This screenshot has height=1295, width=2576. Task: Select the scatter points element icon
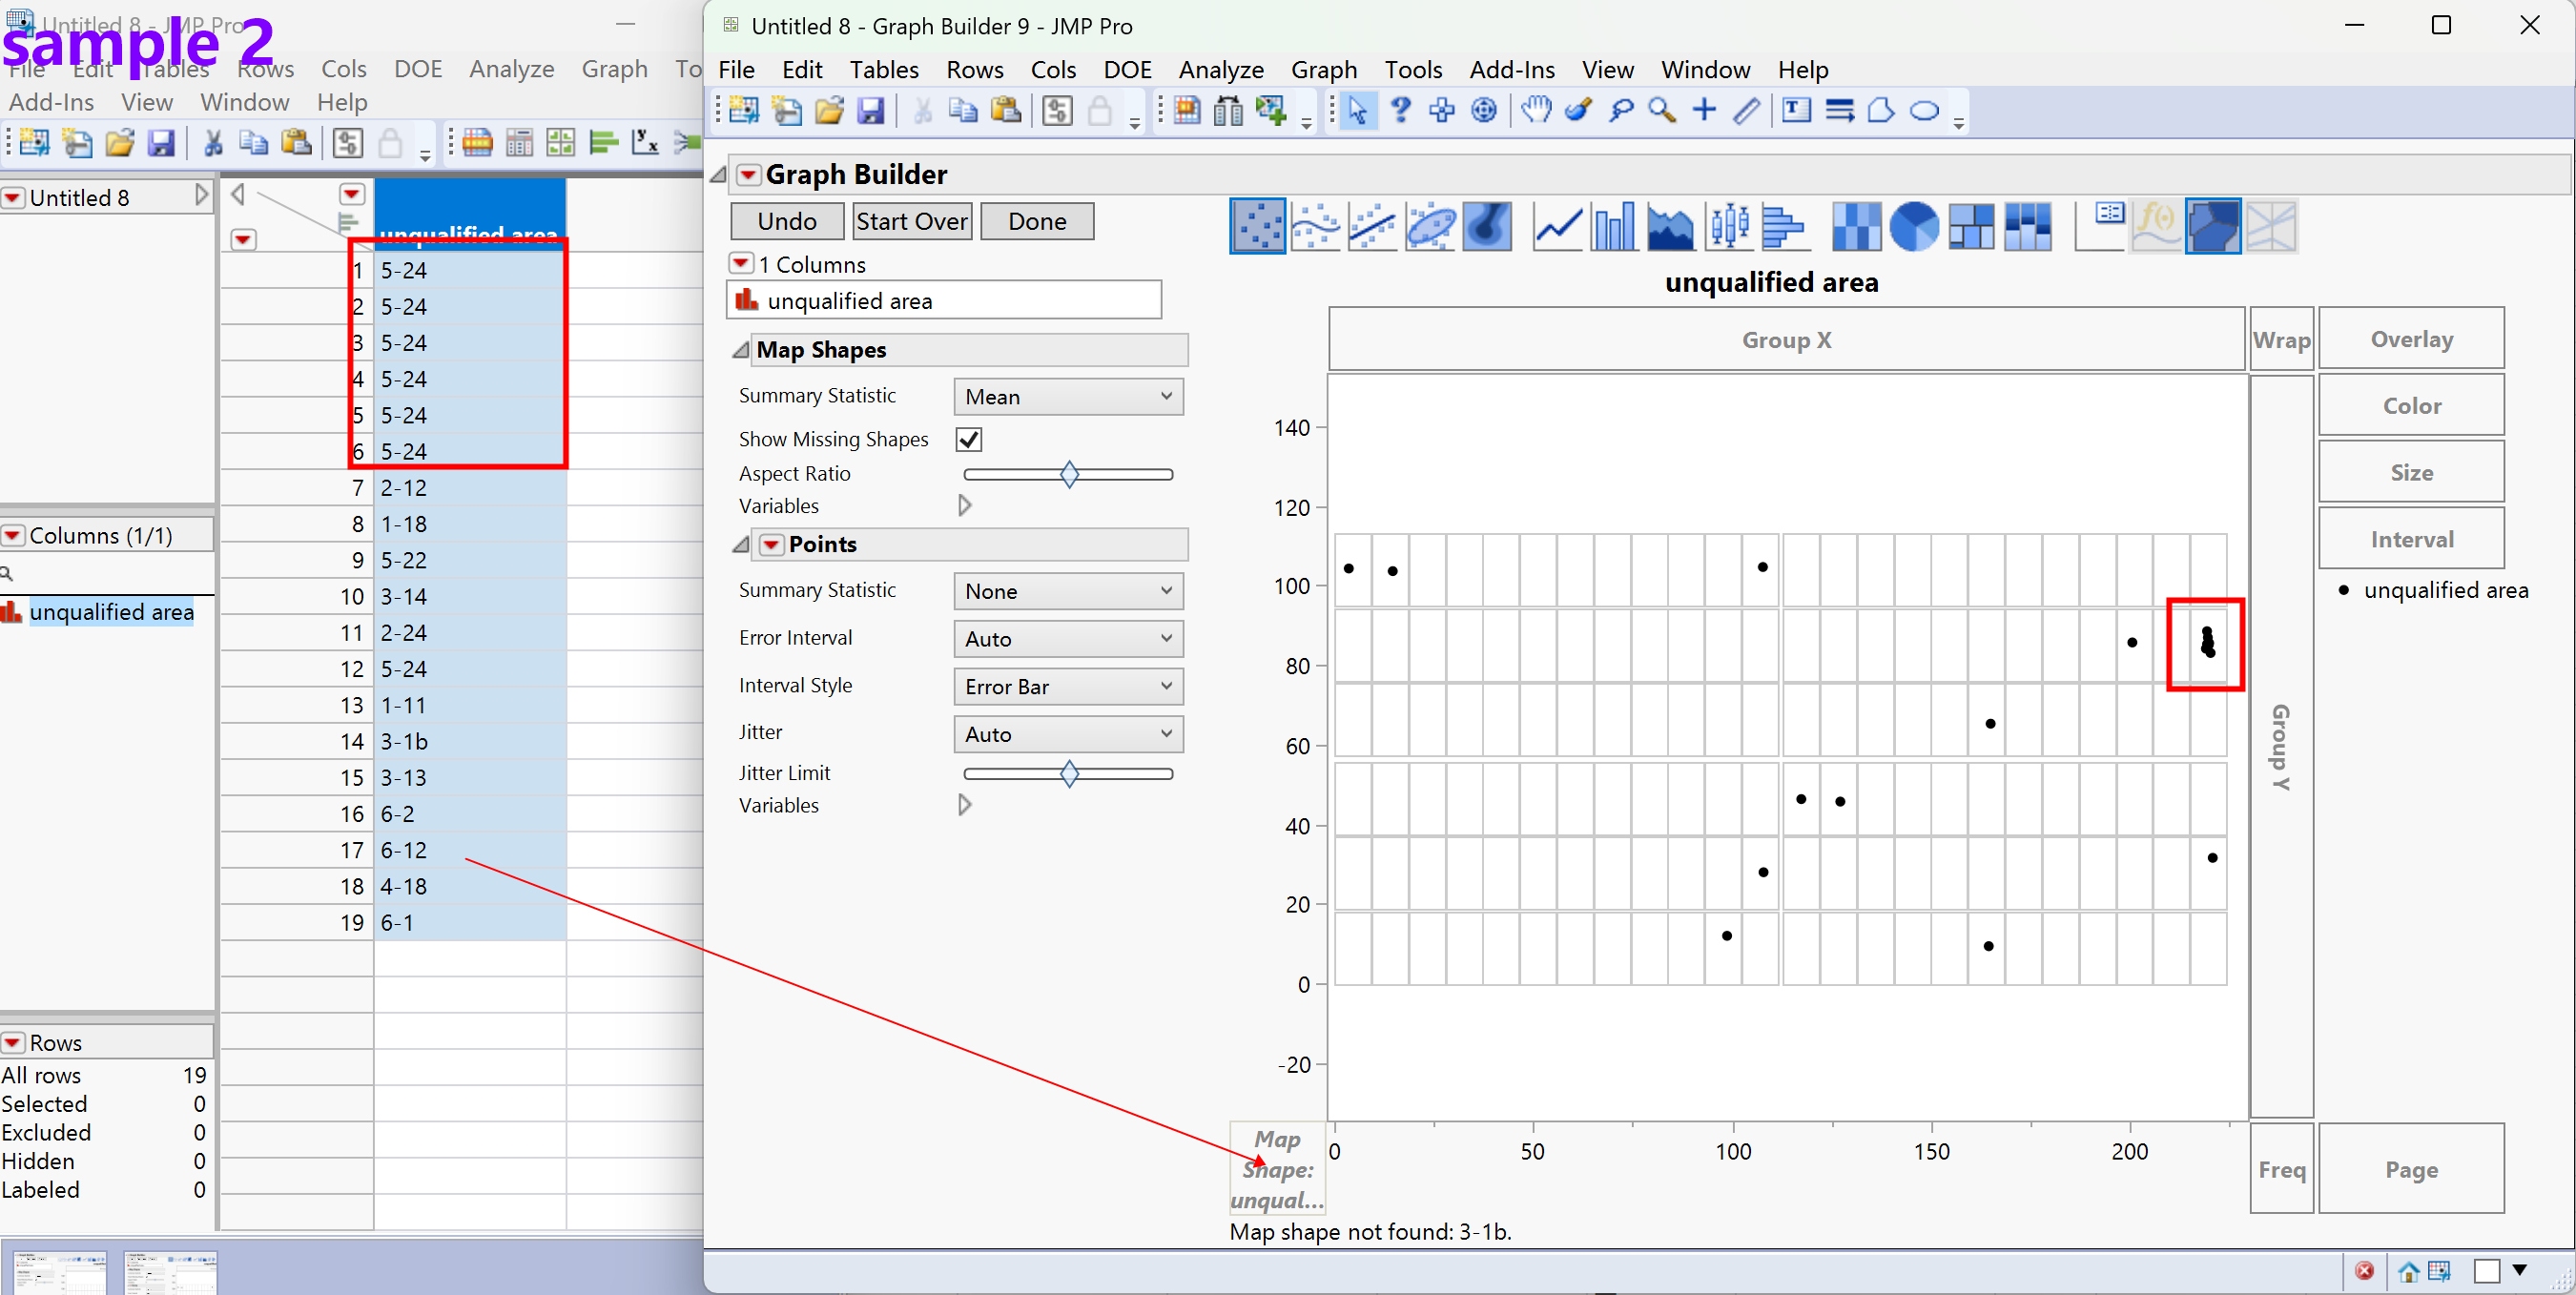(x=1257, y=226)
